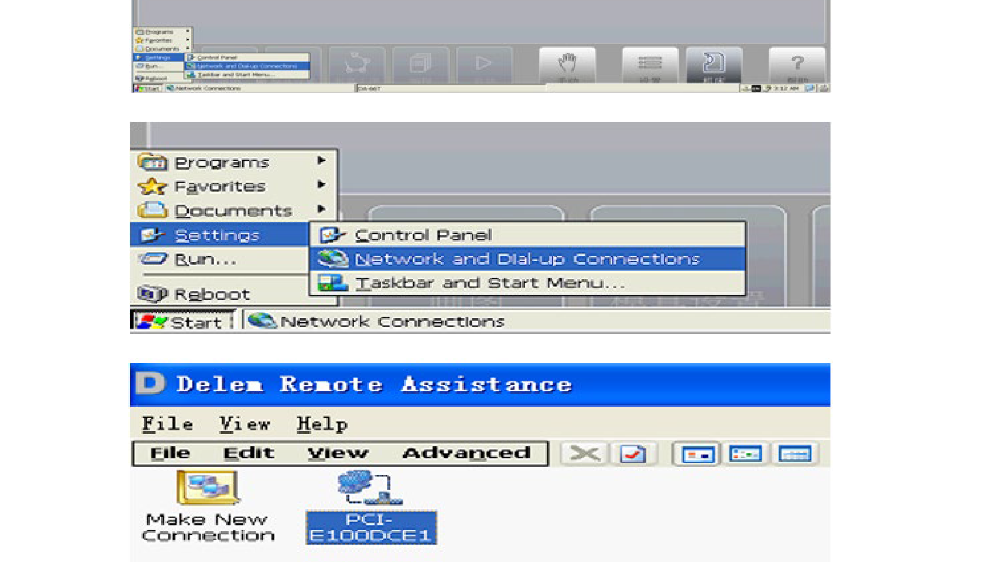Expand the arrow beside enlarged Favorites
1000x562 pixels.
[x=321, y=185]
